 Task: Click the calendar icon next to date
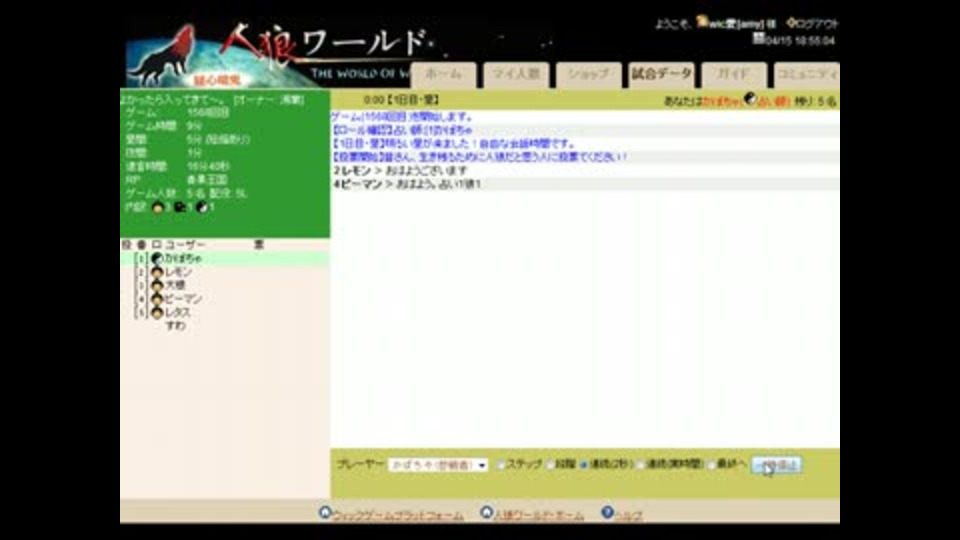758,39
